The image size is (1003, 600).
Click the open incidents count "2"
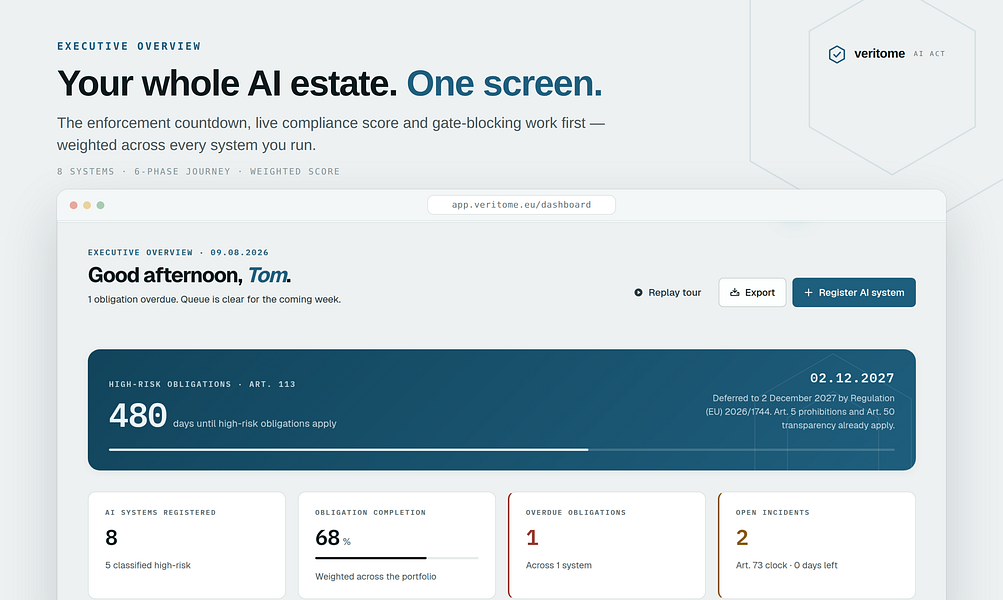click(742, 538)
